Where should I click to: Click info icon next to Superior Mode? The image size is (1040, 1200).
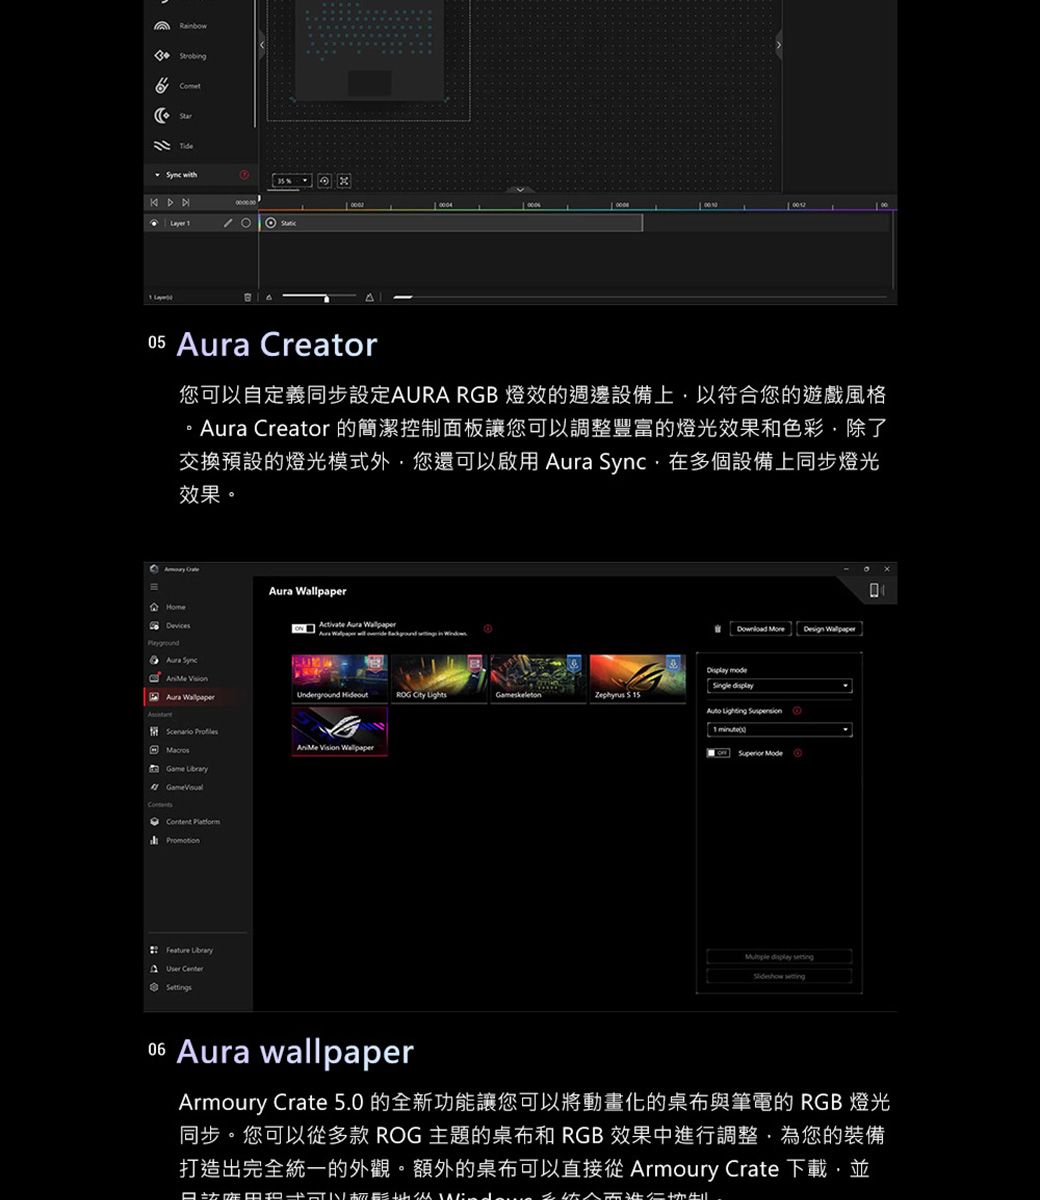point(798,753)
